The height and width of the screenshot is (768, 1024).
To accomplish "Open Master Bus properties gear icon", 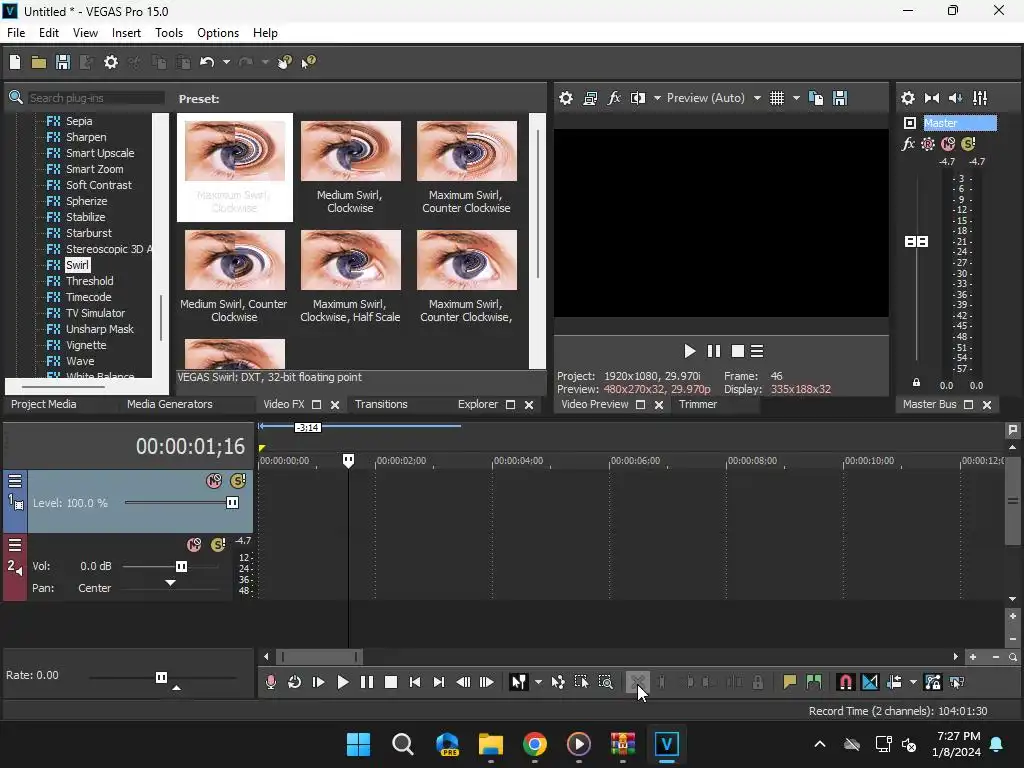I will [x=908, y=98].
